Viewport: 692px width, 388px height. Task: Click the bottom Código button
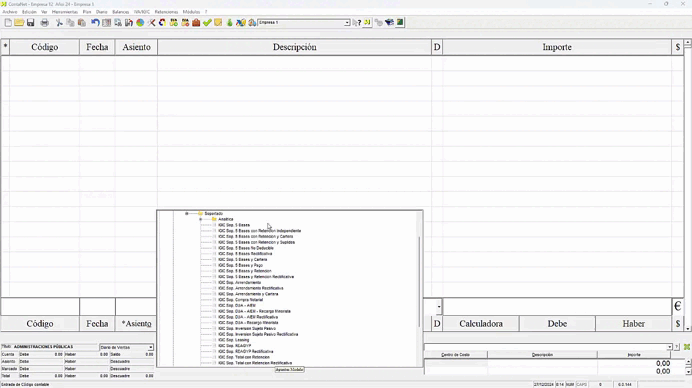click(40, 324)
